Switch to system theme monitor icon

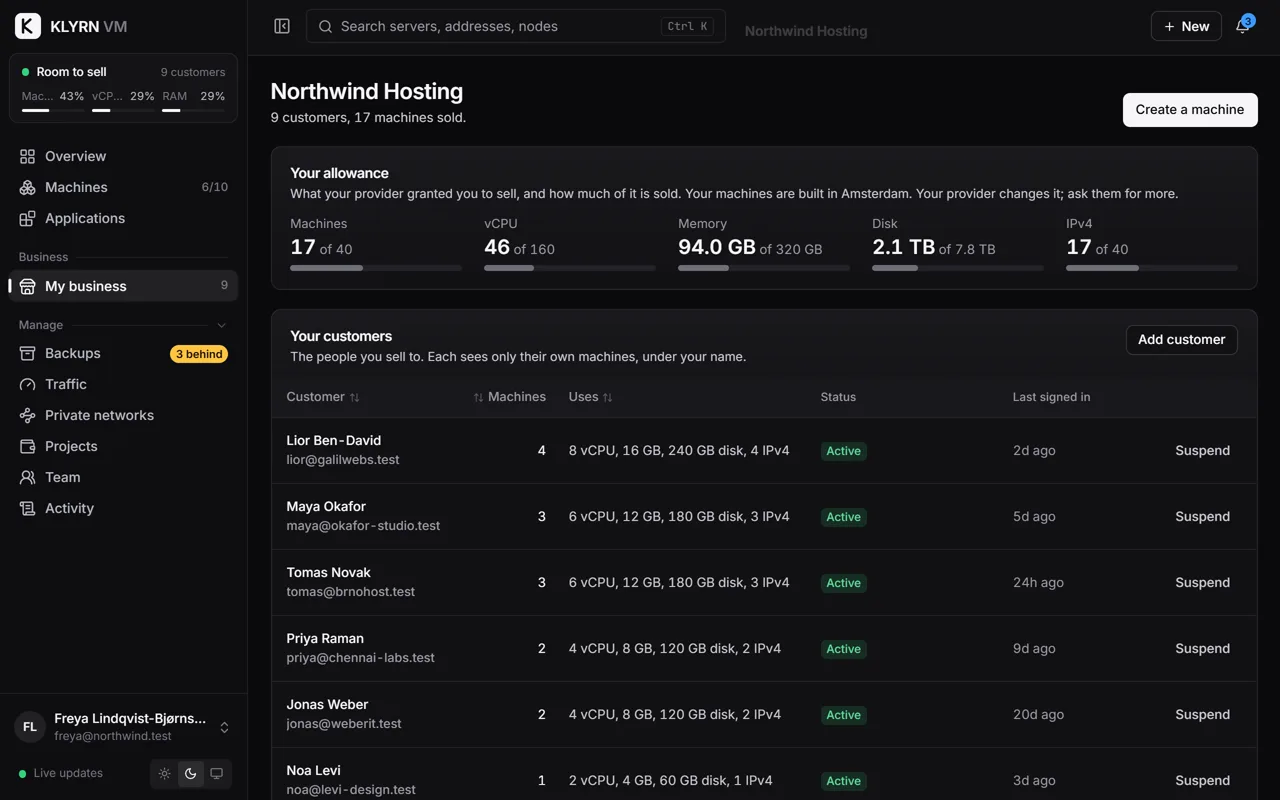coord(216,773)
